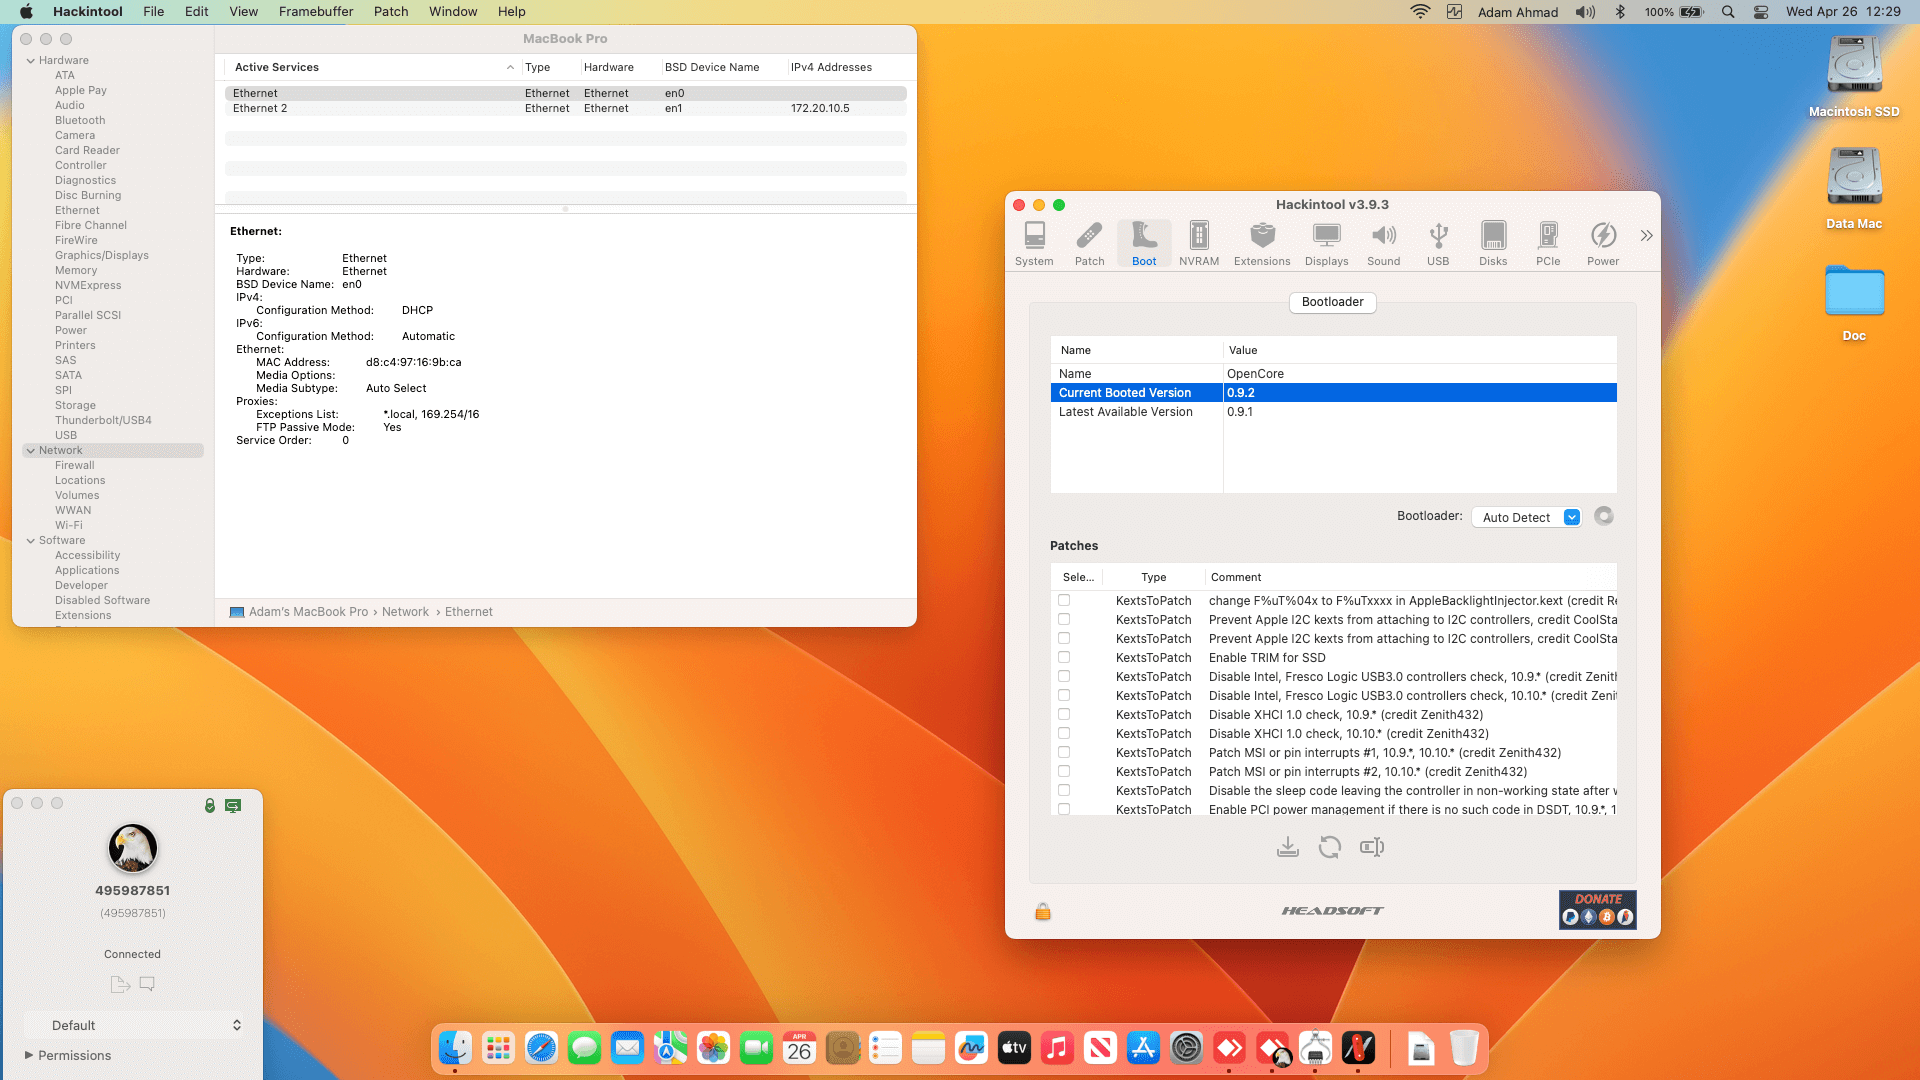Click the file transfer icon under Connected

point(120,984)
